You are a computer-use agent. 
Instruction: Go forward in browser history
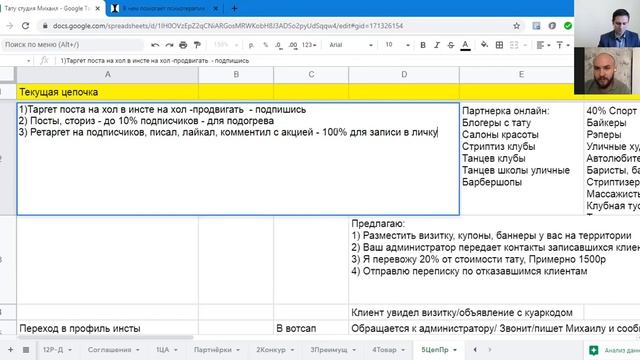(x=10, y=26)
